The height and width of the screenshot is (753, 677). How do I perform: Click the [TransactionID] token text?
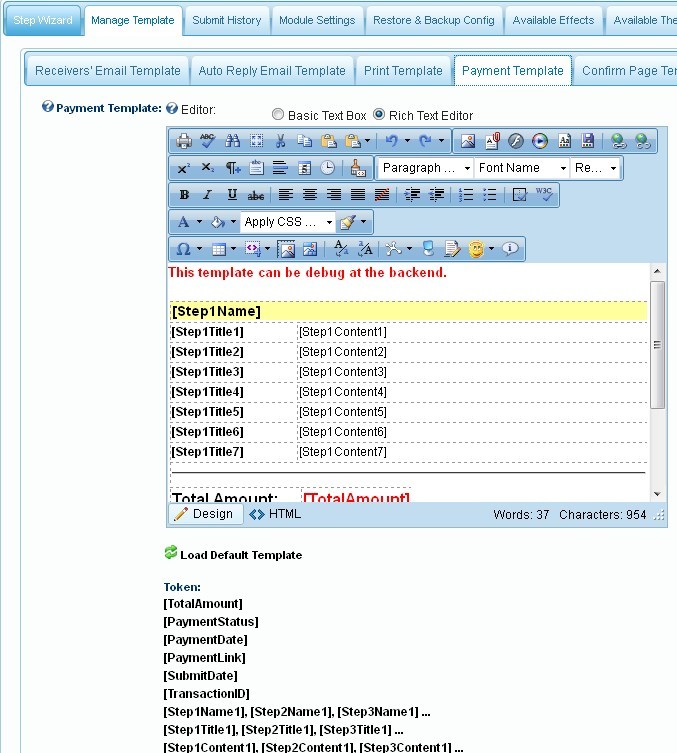pos(206,693)
